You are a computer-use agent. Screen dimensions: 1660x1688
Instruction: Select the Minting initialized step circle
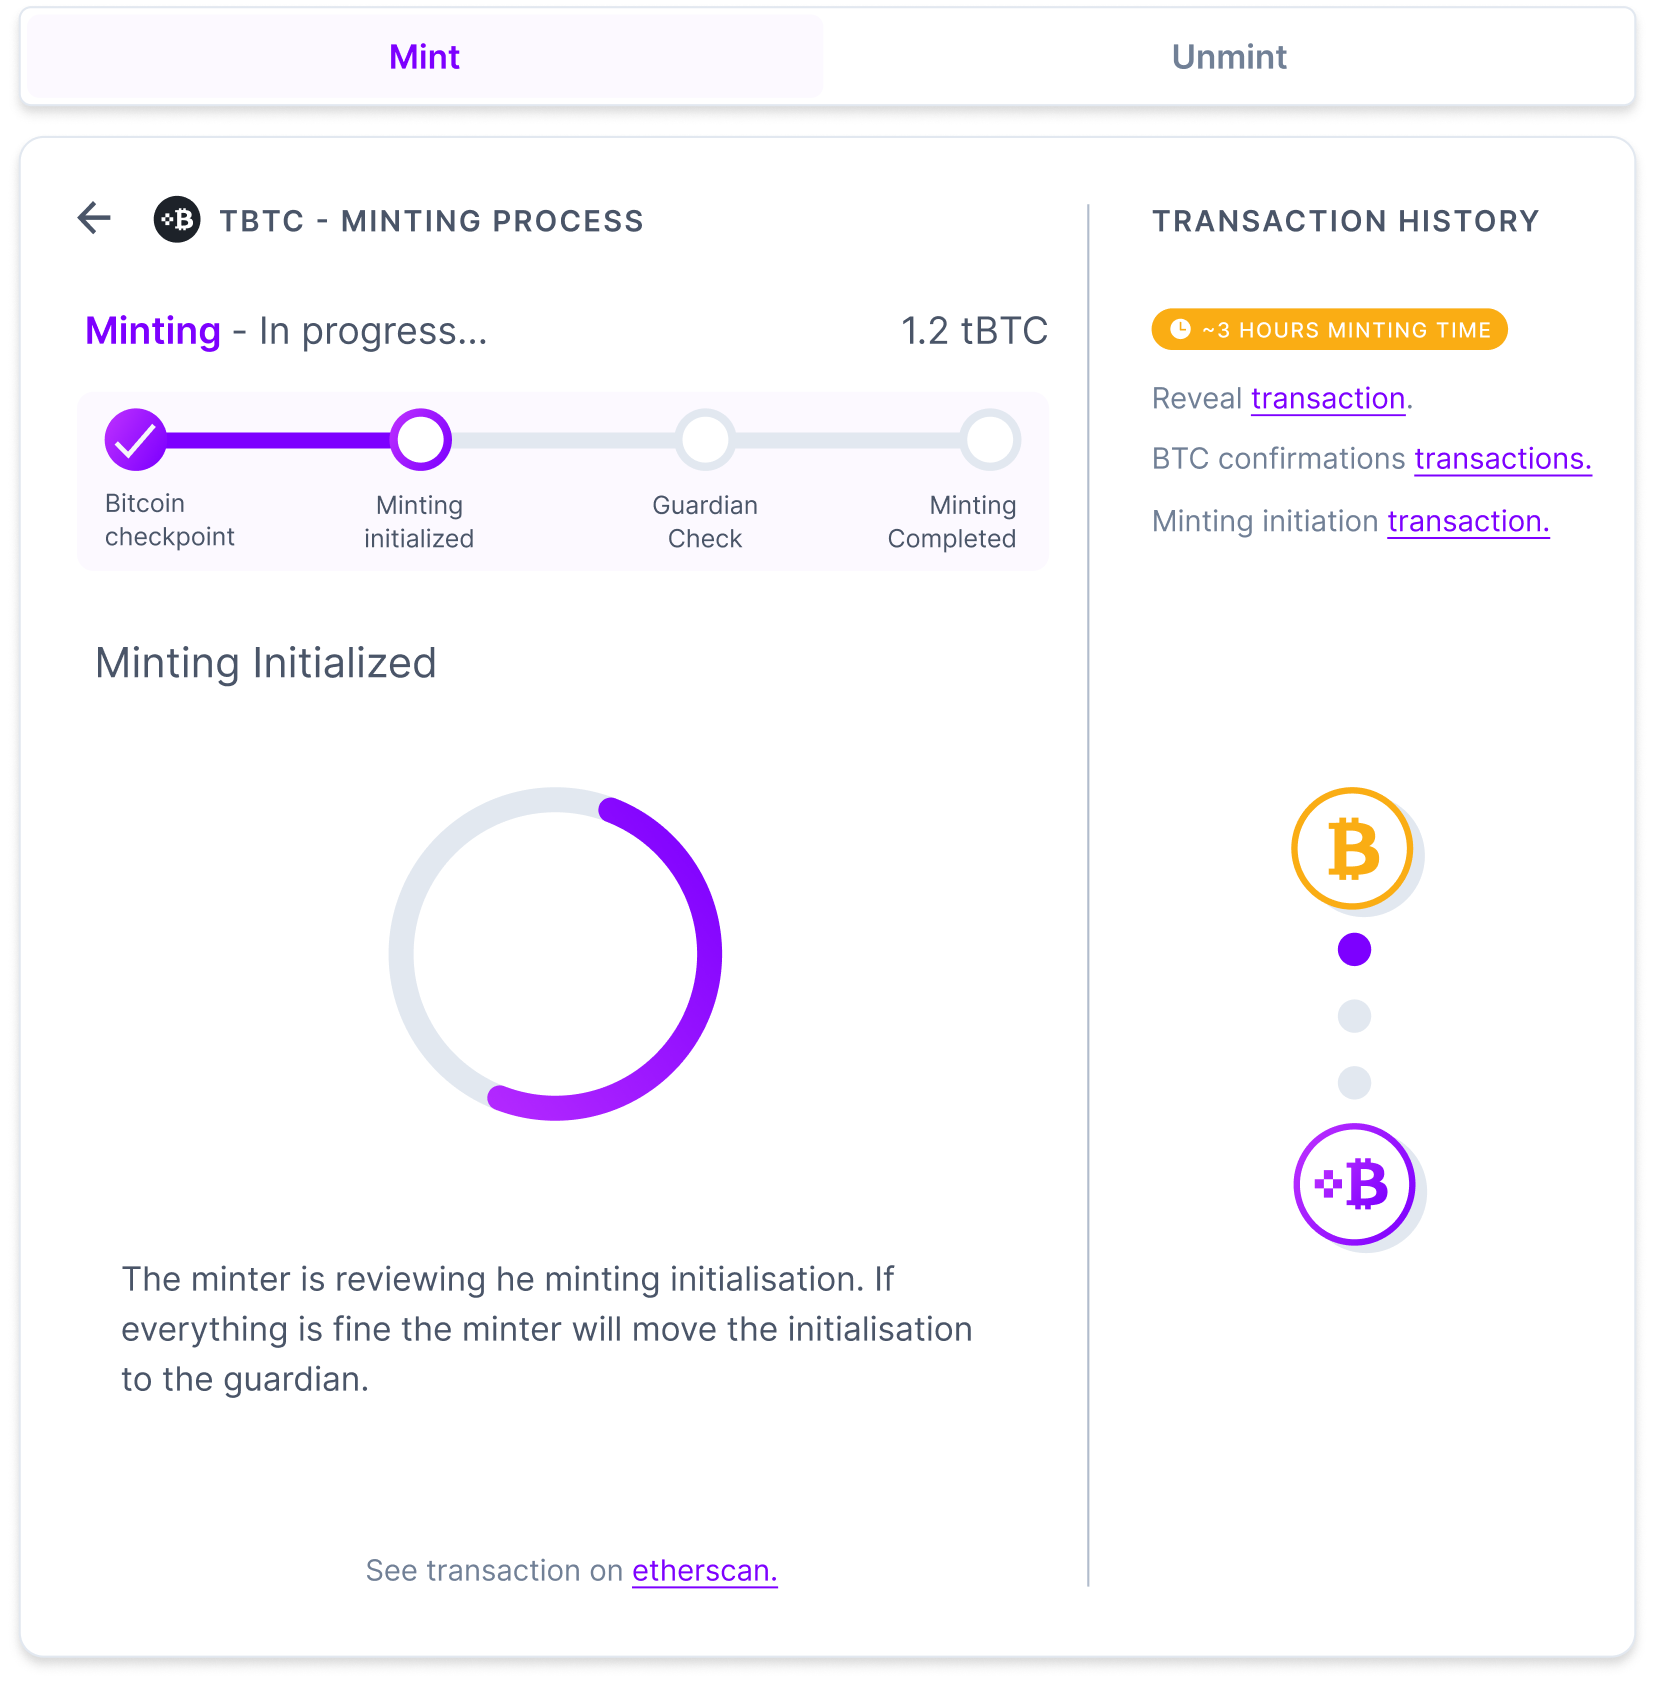pyautogui.click(x=419, y=438)
